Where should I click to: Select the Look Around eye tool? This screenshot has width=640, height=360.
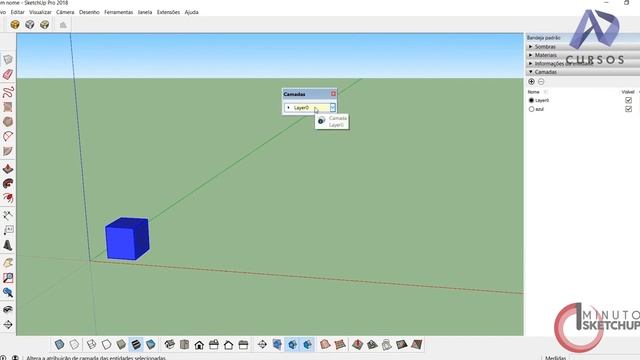(8, 309)
